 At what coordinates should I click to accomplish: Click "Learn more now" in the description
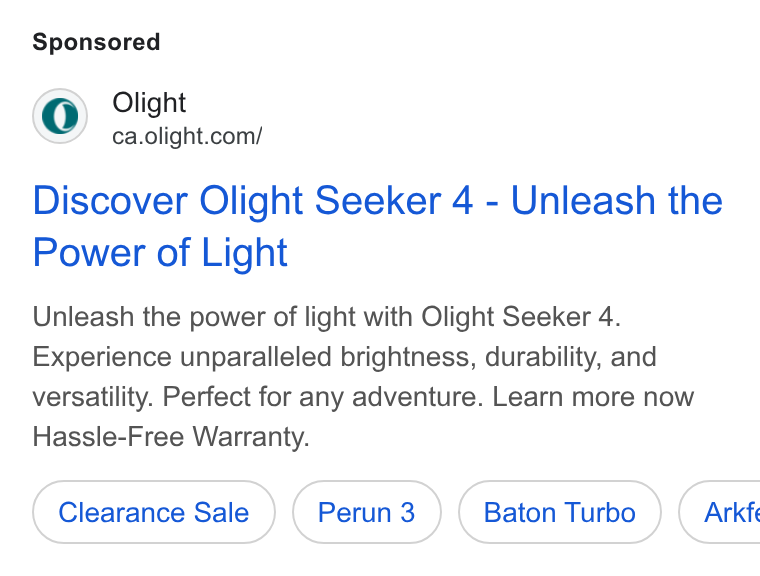[x=593, y=397]
